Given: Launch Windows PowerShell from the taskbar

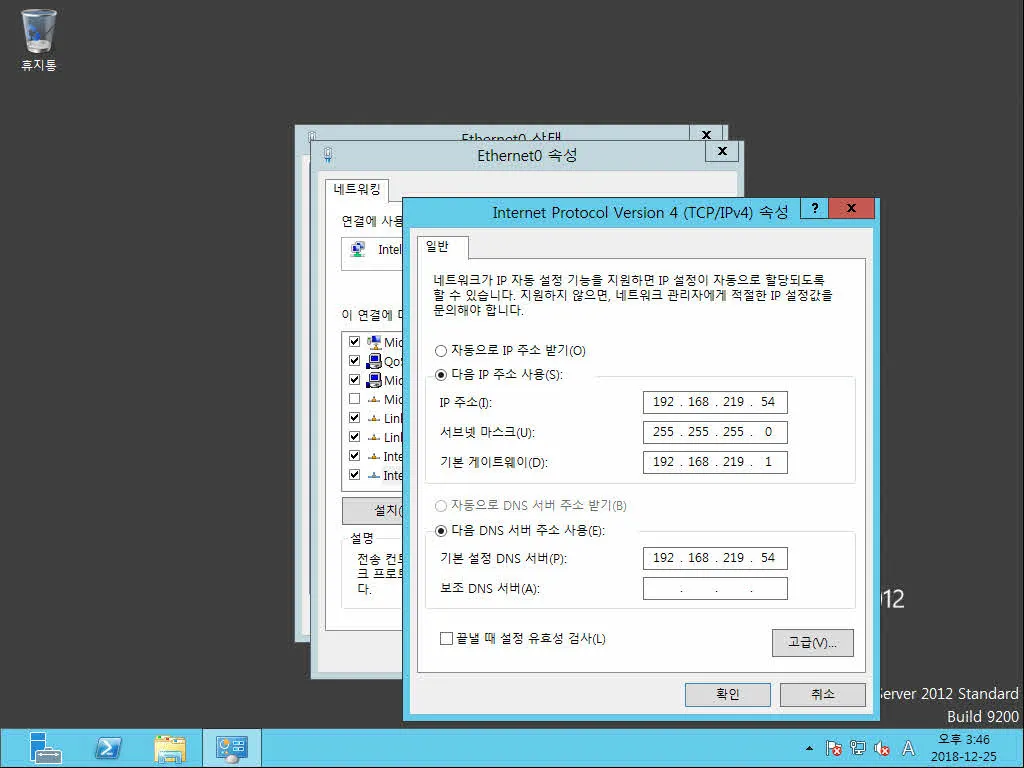Looking at the screenshot, I should pyautogui.click(x=108, y=747).
